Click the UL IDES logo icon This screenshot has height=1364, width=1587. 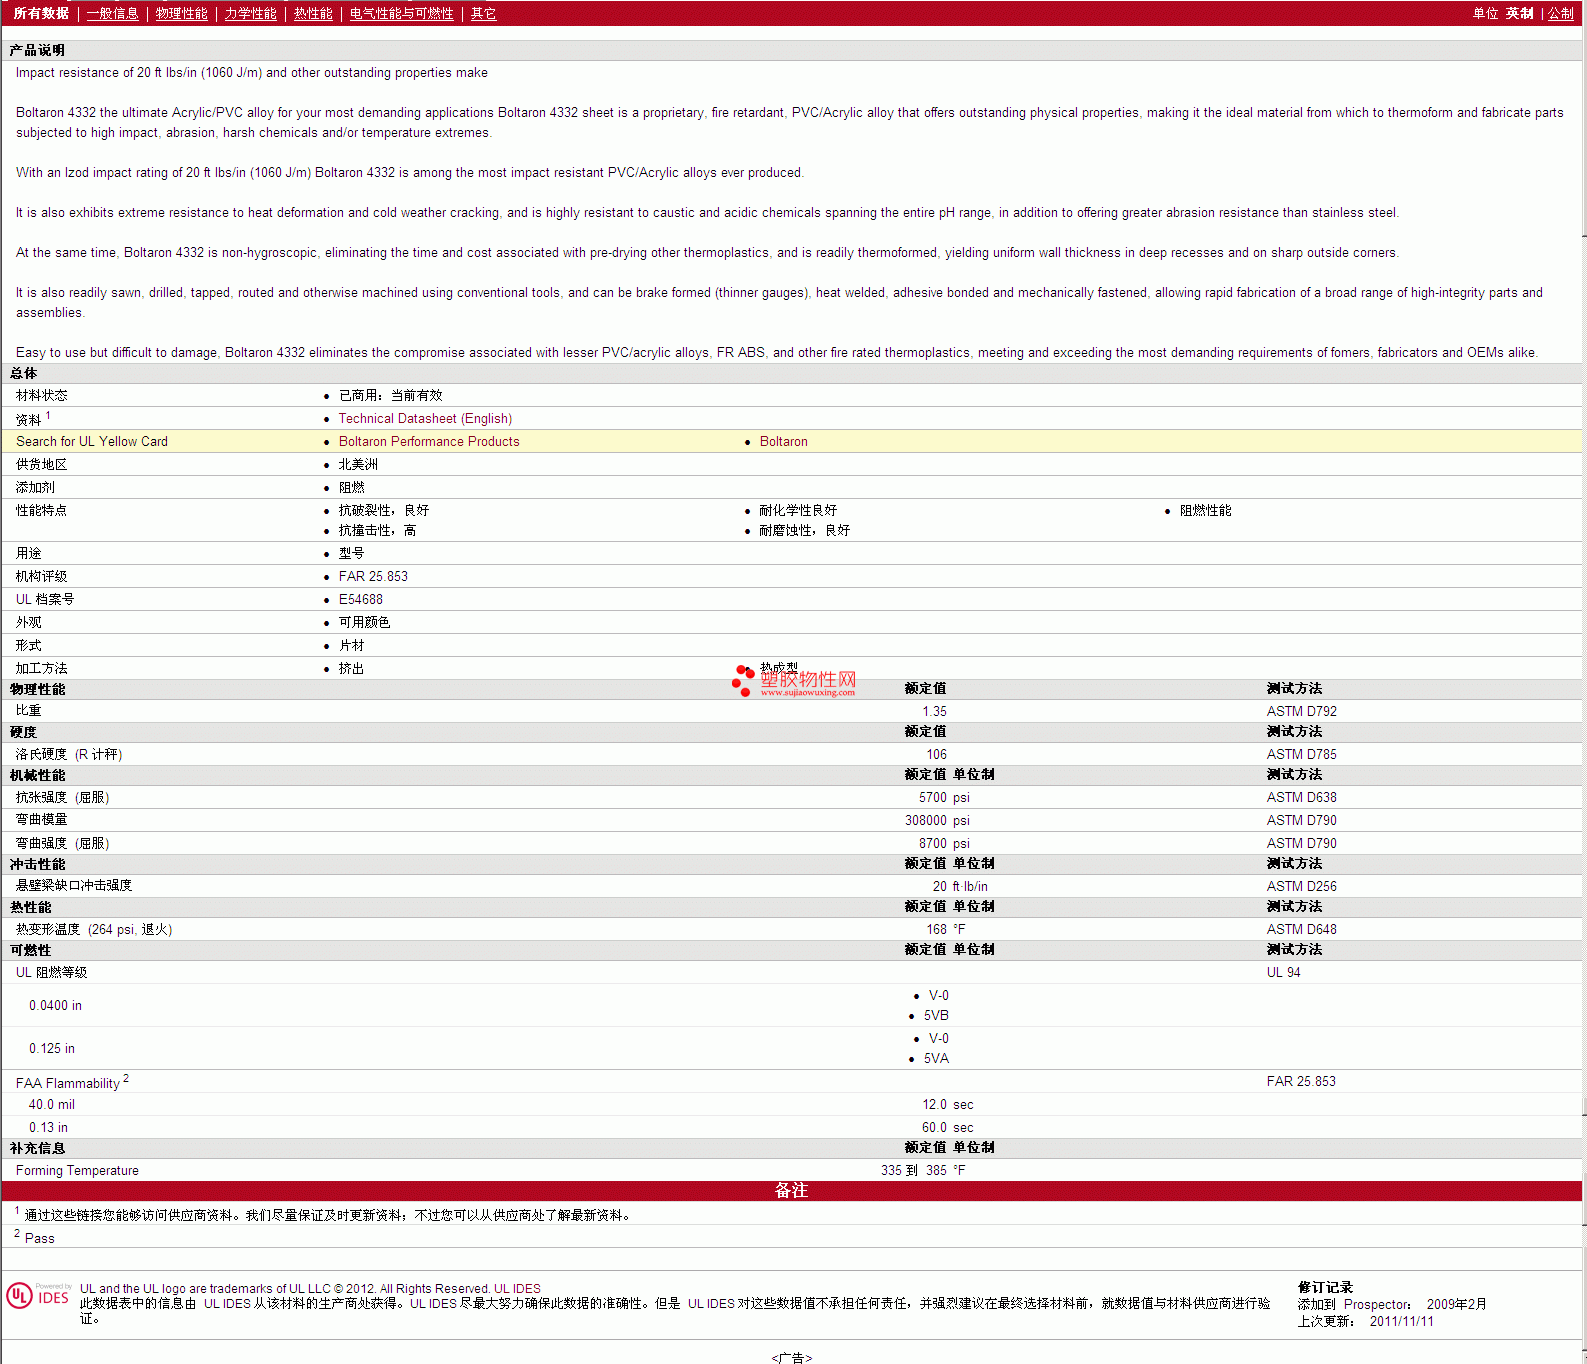click(x=39, y=1296)
